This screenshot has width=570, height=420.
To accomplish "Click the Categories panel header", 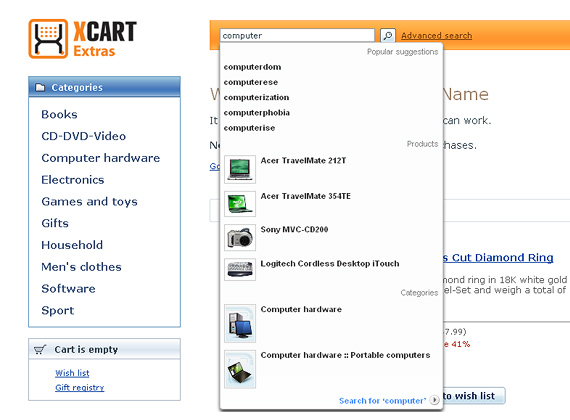I will [x=104, y=87].
